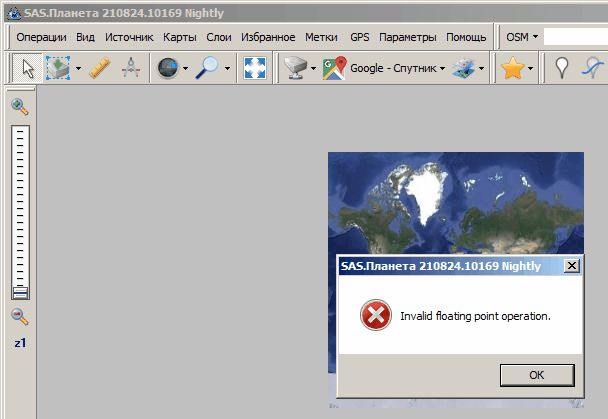This screenshot has width=608, height=419.
Task: Select the arrow cursor move tool
Action: (x=28, y=69)
